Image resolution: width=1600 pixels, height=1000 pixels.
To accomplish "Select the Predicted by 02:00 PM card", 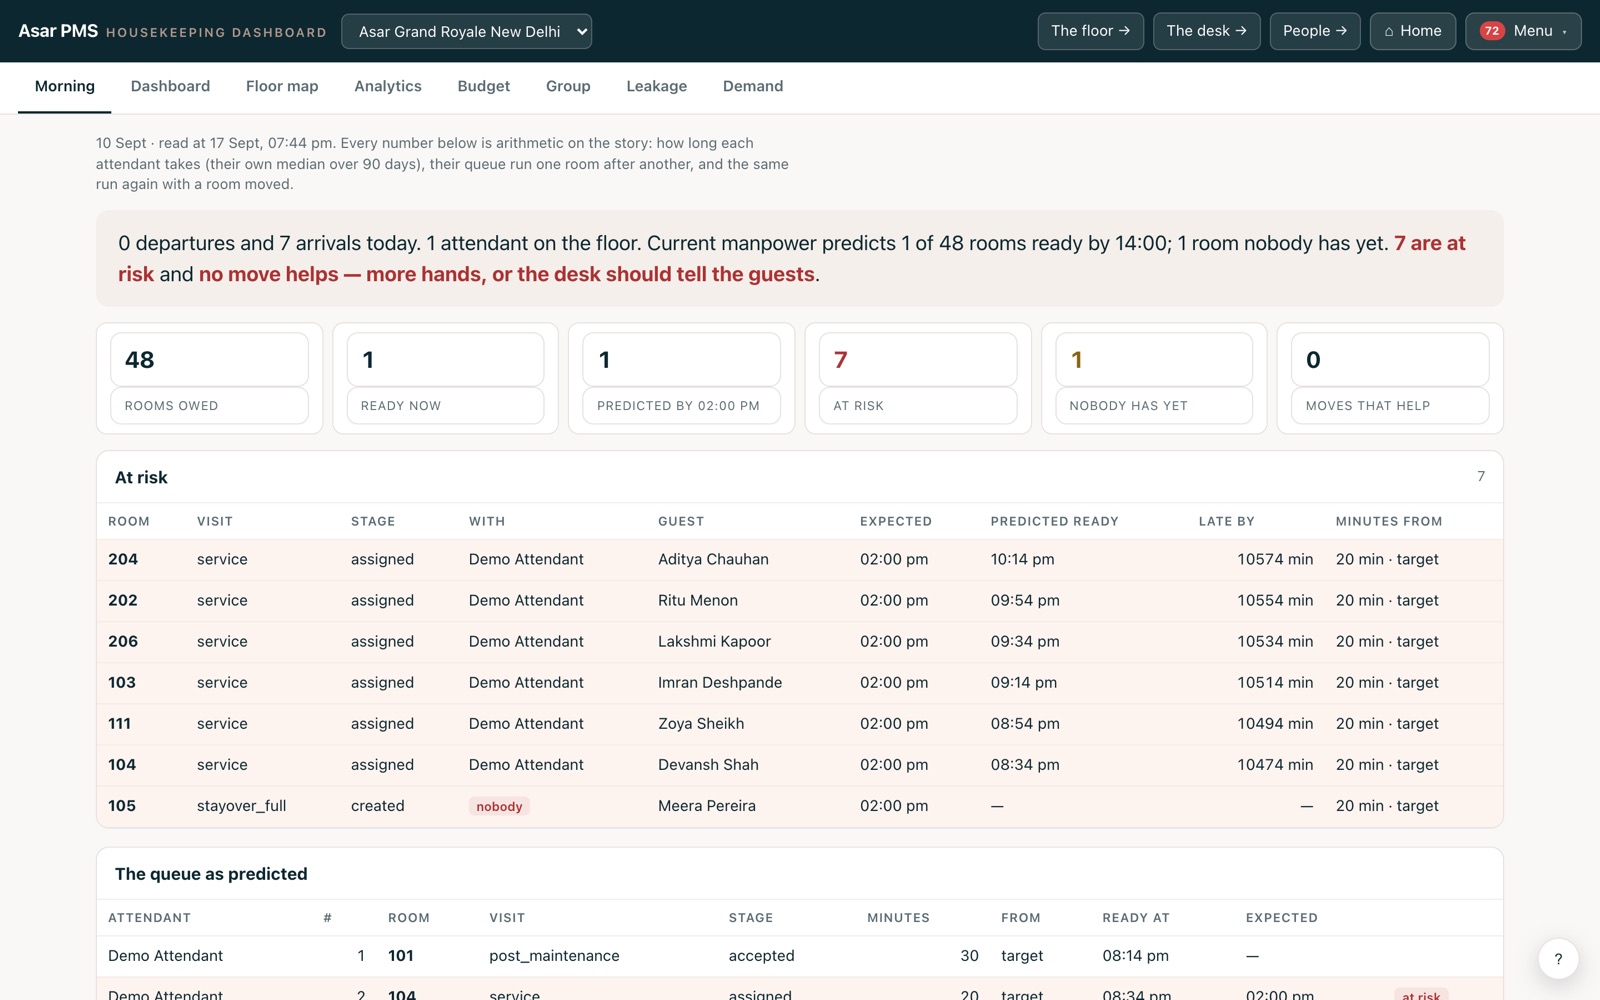I will point(681,378).
